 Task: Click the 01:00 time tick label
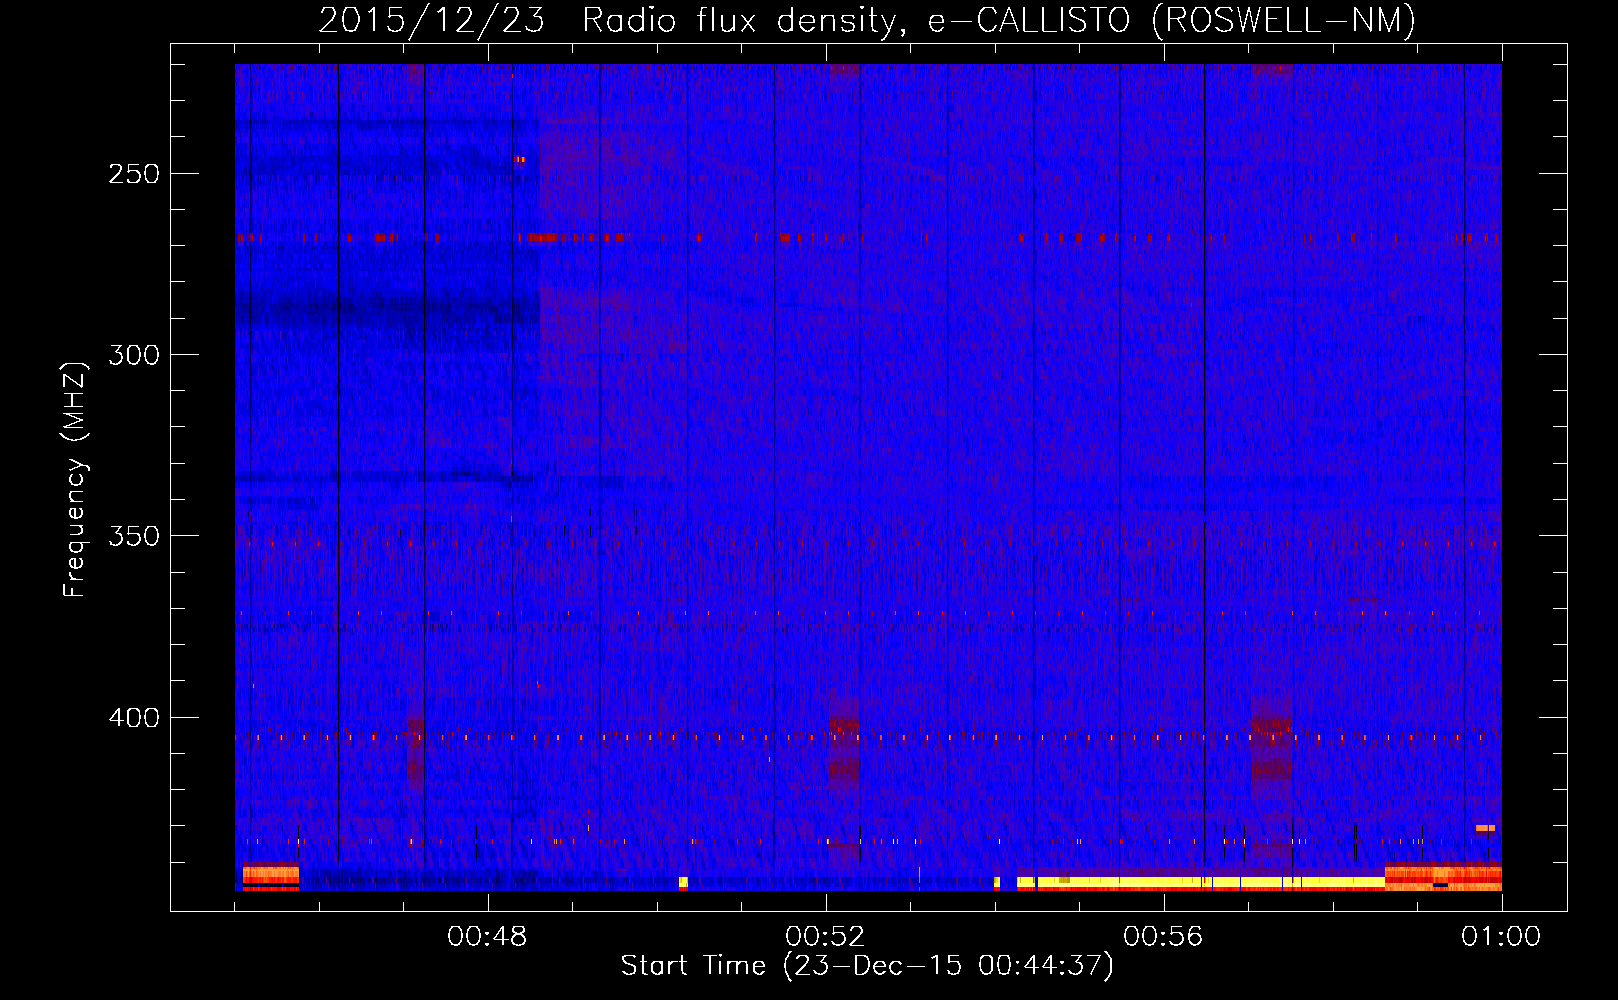click(1501, 937)
